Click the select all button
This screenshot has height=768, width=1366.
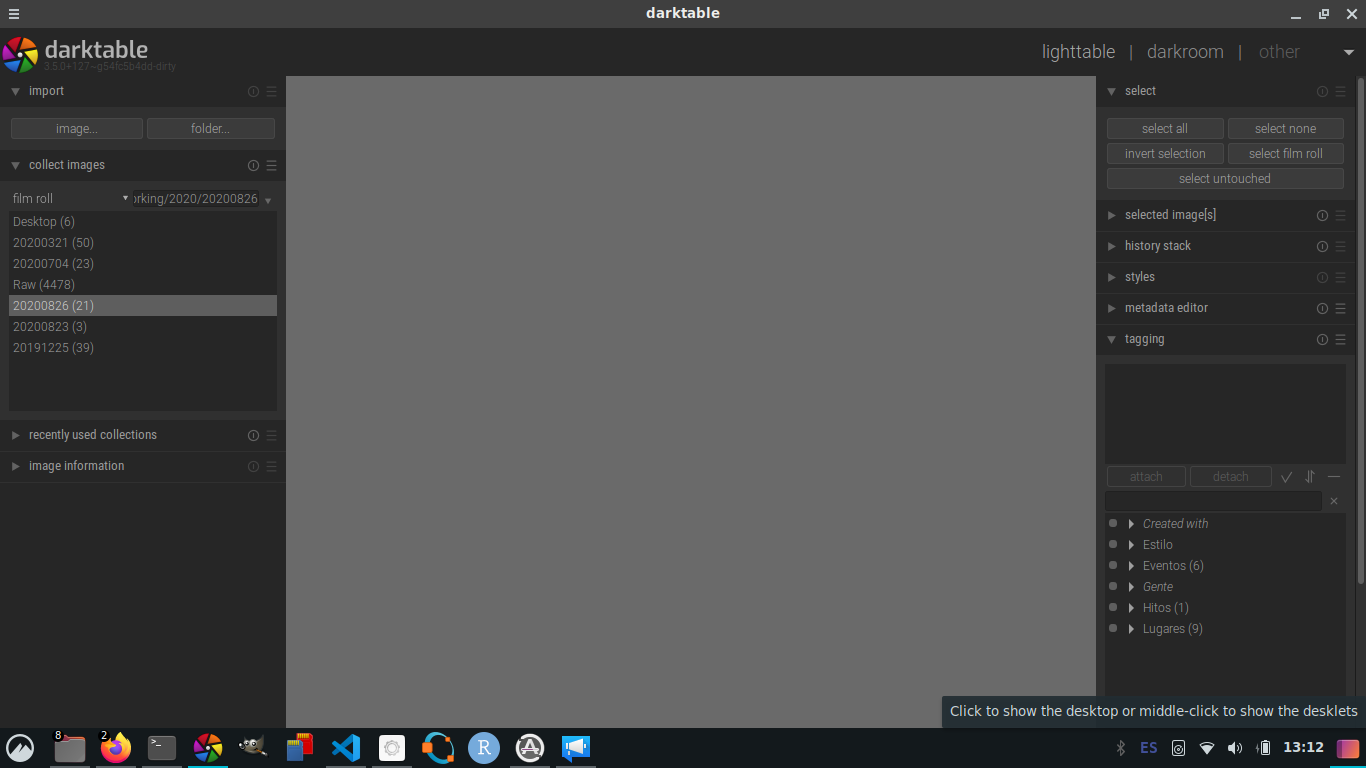(1165, 129)
